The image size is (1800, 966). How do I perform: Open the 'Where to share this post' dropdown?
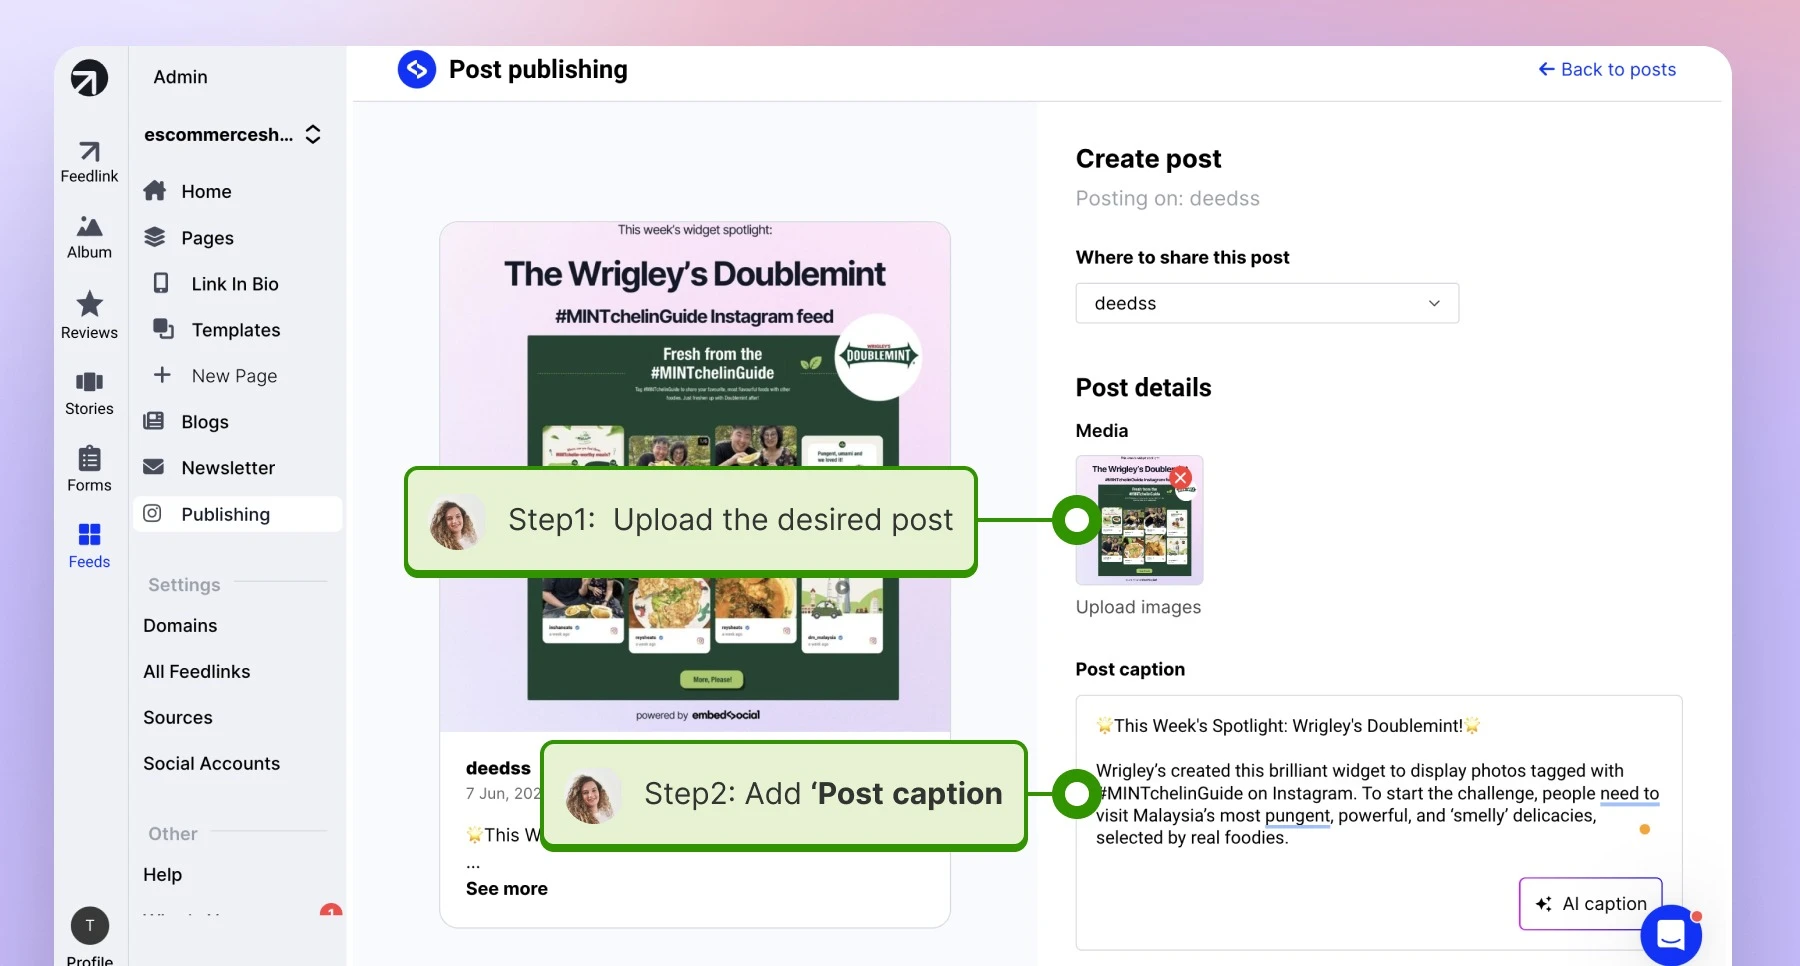[1267, 303]
